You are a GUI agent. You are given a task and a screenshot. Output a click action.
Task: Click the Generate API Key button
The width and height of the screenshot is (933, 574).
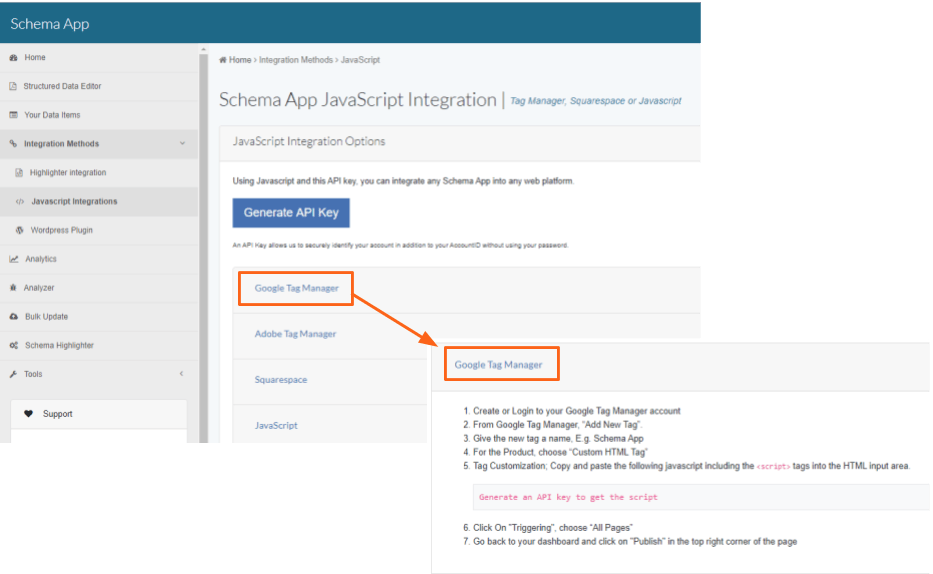[x=291, y=213]
